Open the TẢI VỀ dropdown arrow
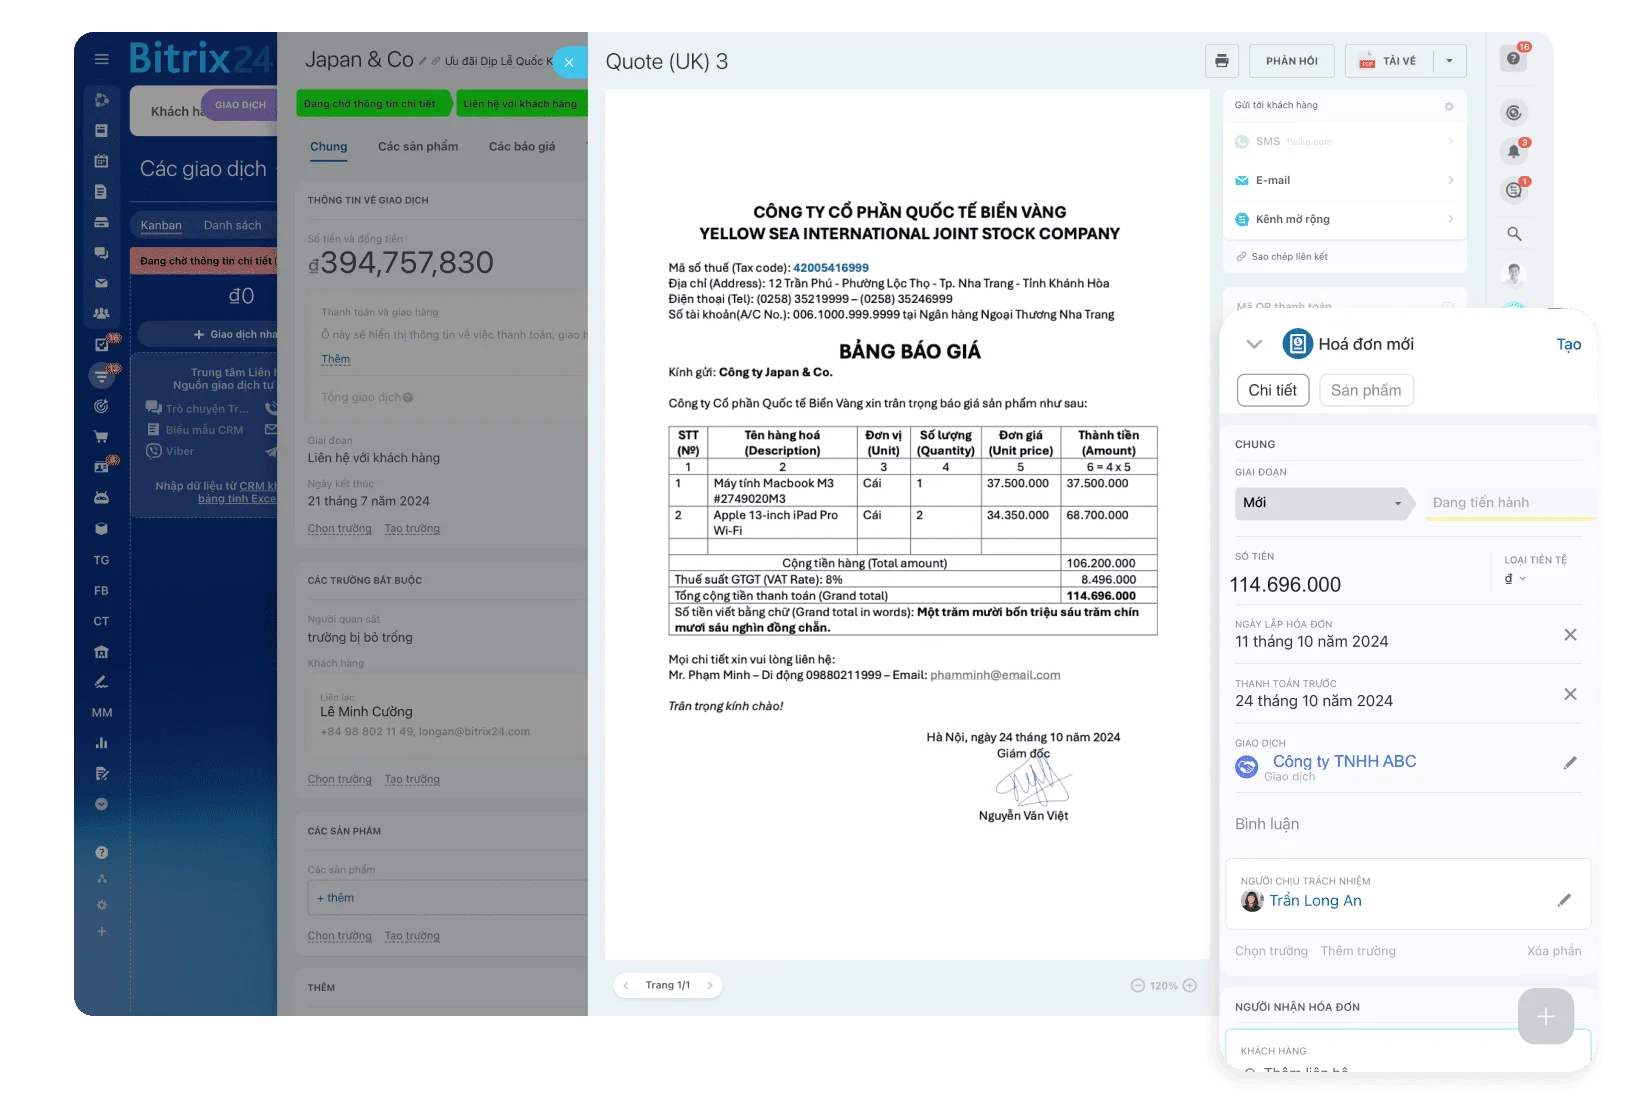 [1450, 61]
